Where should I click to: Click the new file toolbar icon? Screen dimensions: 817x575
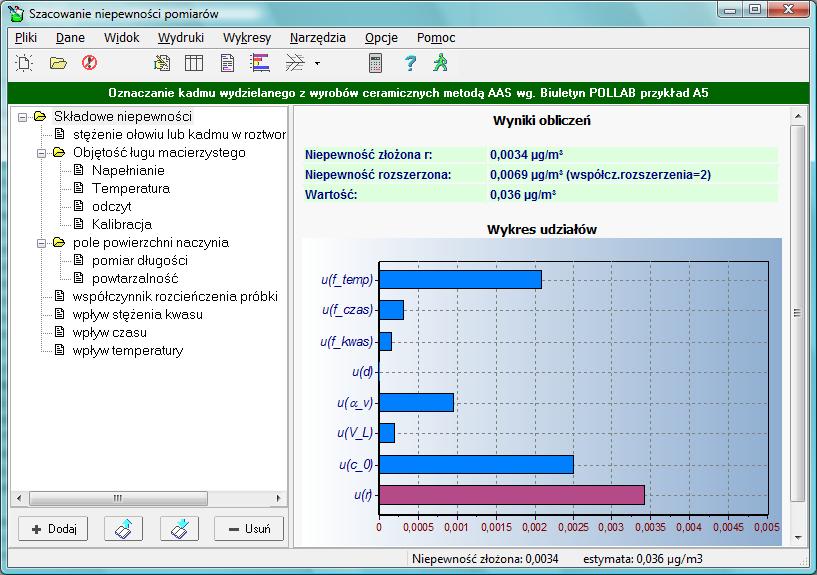pyautogui.click(x=24, y=63)
